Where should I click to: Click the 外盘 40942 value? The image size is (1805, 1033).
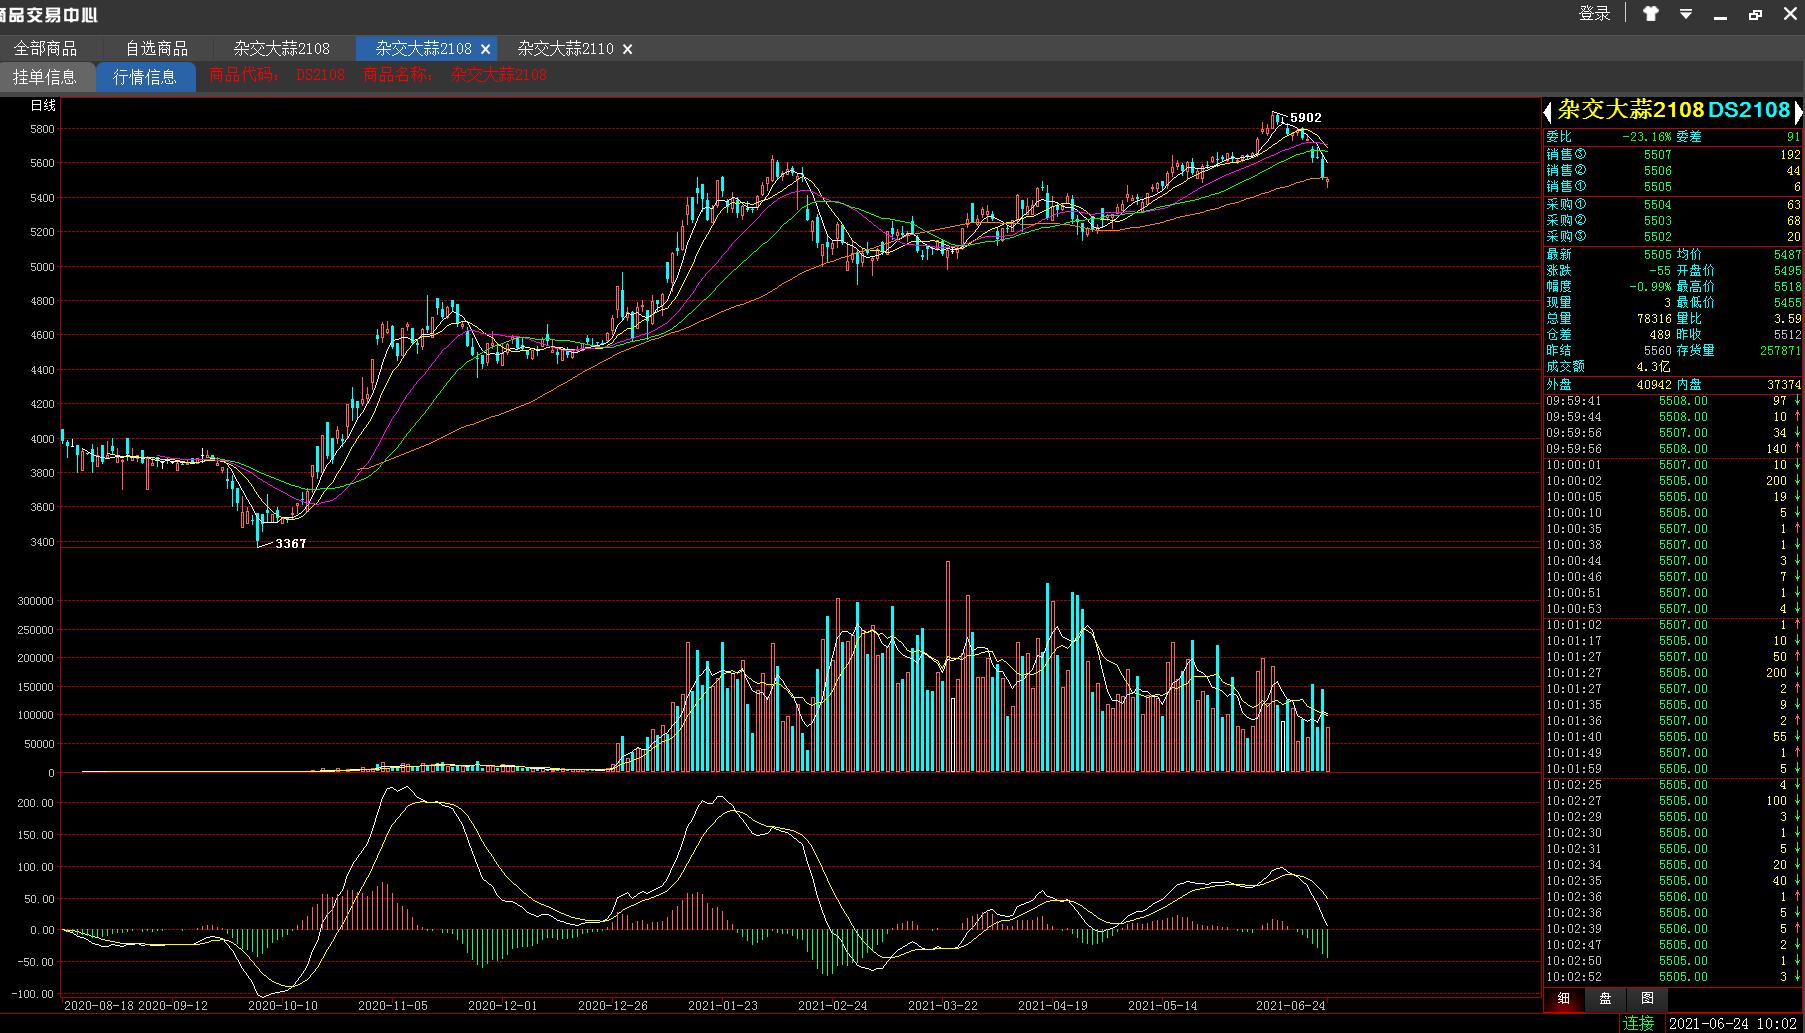[x=1654, y=385]
